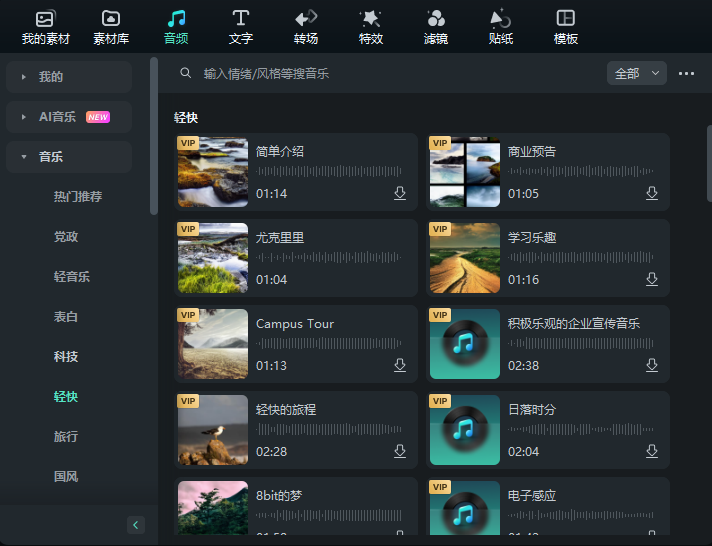The image size is (712, 546).
Task: Click the left sidebar scrollbar
Action: pos(153,135)
